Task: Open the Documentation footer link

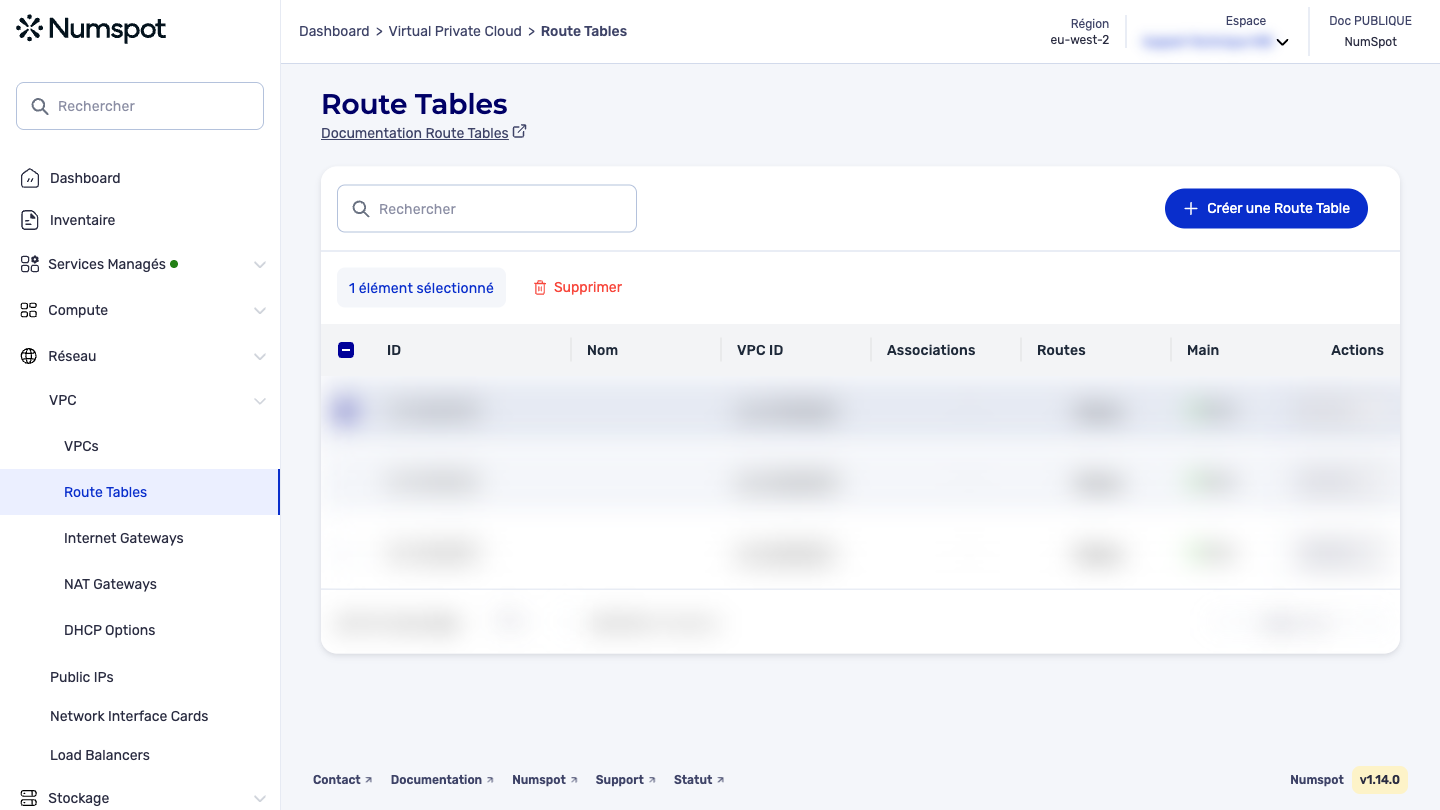Action: tap(442, 780)
